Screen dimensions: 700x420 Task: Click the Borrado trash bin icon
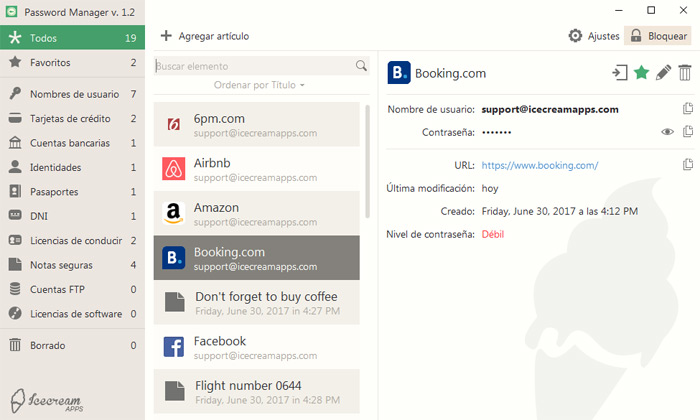(x=15, y=345)
